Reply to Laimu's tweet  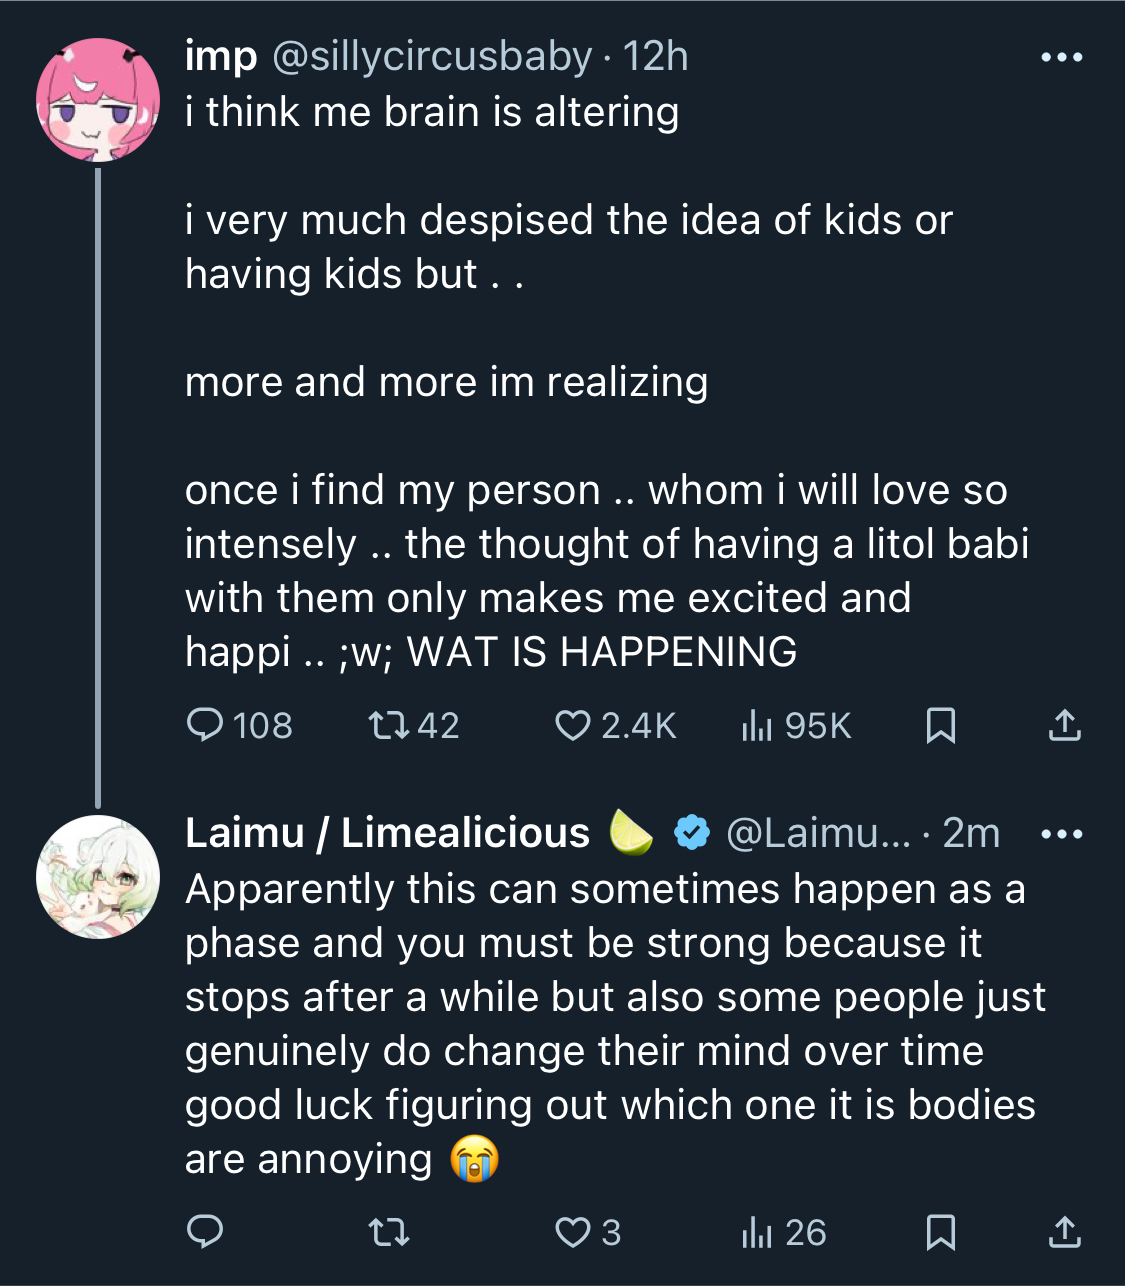coord(206,1232)
